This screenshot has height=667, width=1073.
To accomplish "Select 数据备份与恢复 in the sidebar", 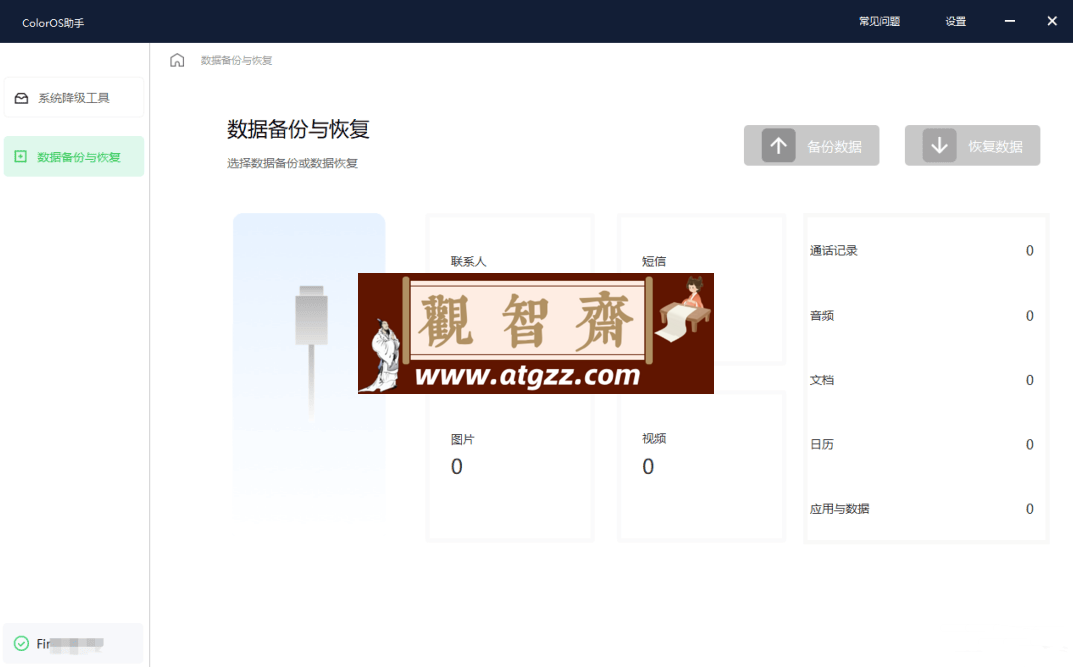I will [74, 157].
